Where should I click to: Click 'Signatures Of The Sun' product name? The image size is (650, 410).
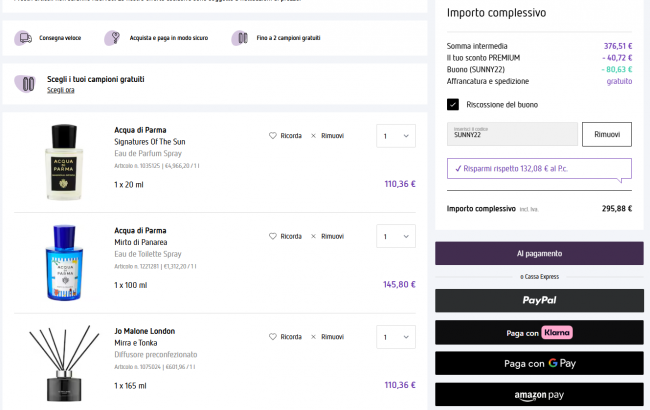pos(150,142)
